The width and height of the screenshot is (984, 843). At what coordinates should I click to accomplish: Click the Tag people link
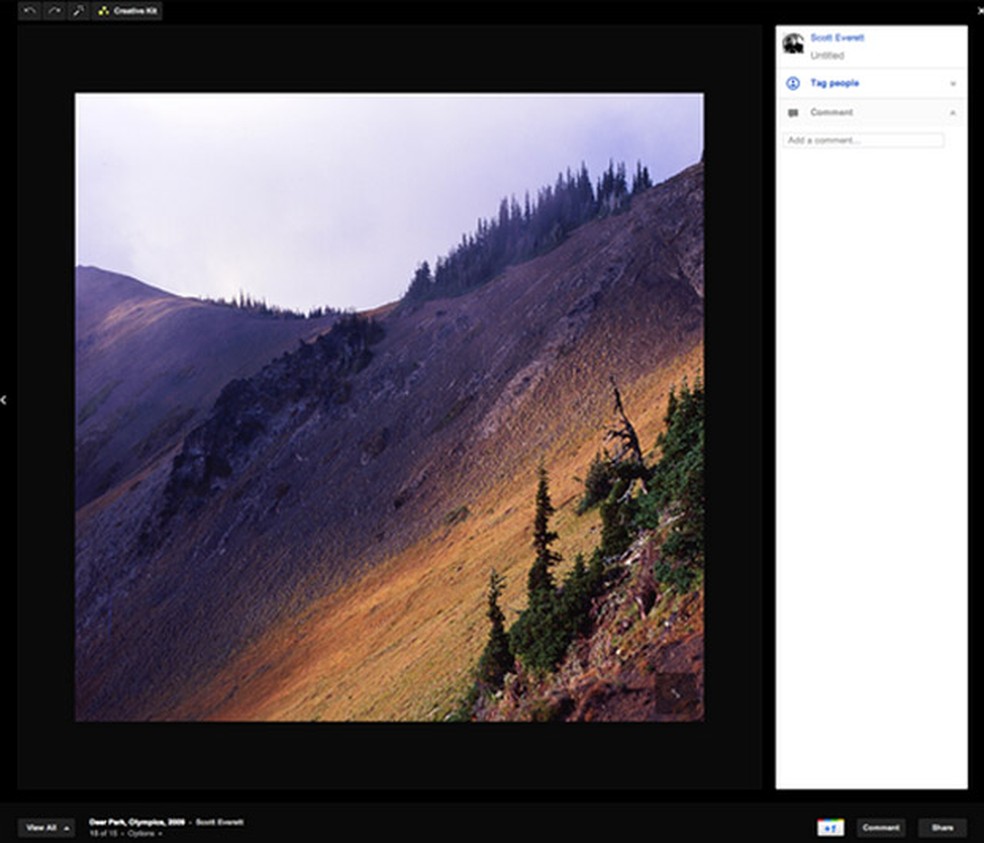[835, 83]
